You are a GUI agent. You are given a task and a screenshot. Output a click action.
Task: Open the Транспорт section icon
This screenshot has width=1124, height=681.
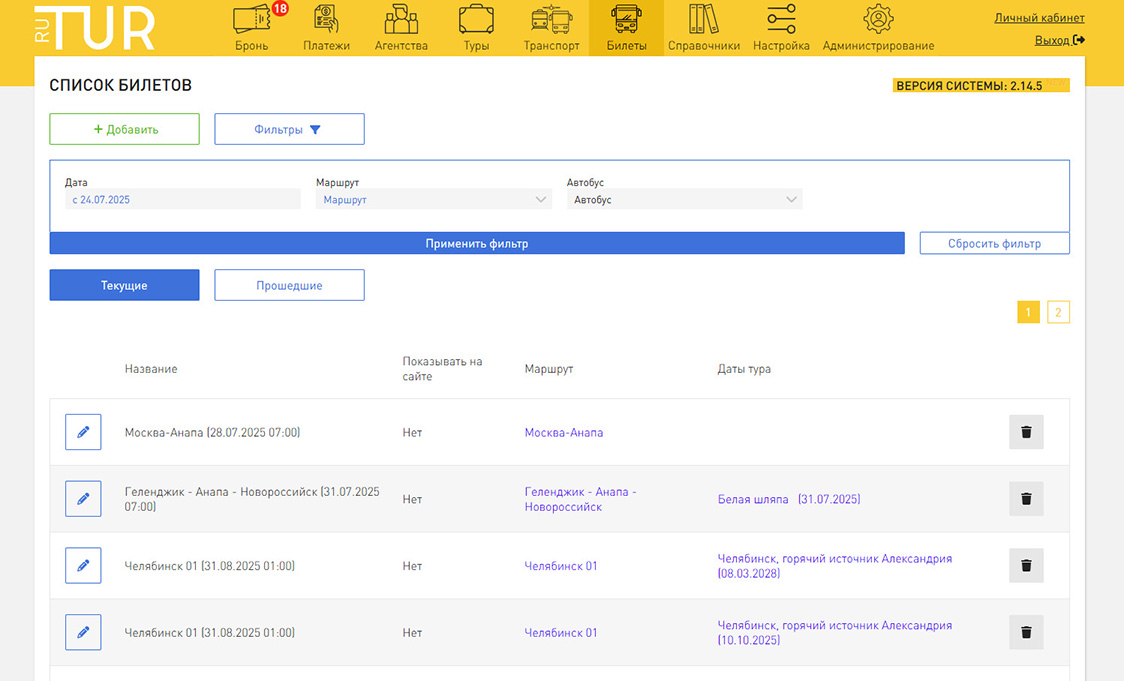click(551, 19)
